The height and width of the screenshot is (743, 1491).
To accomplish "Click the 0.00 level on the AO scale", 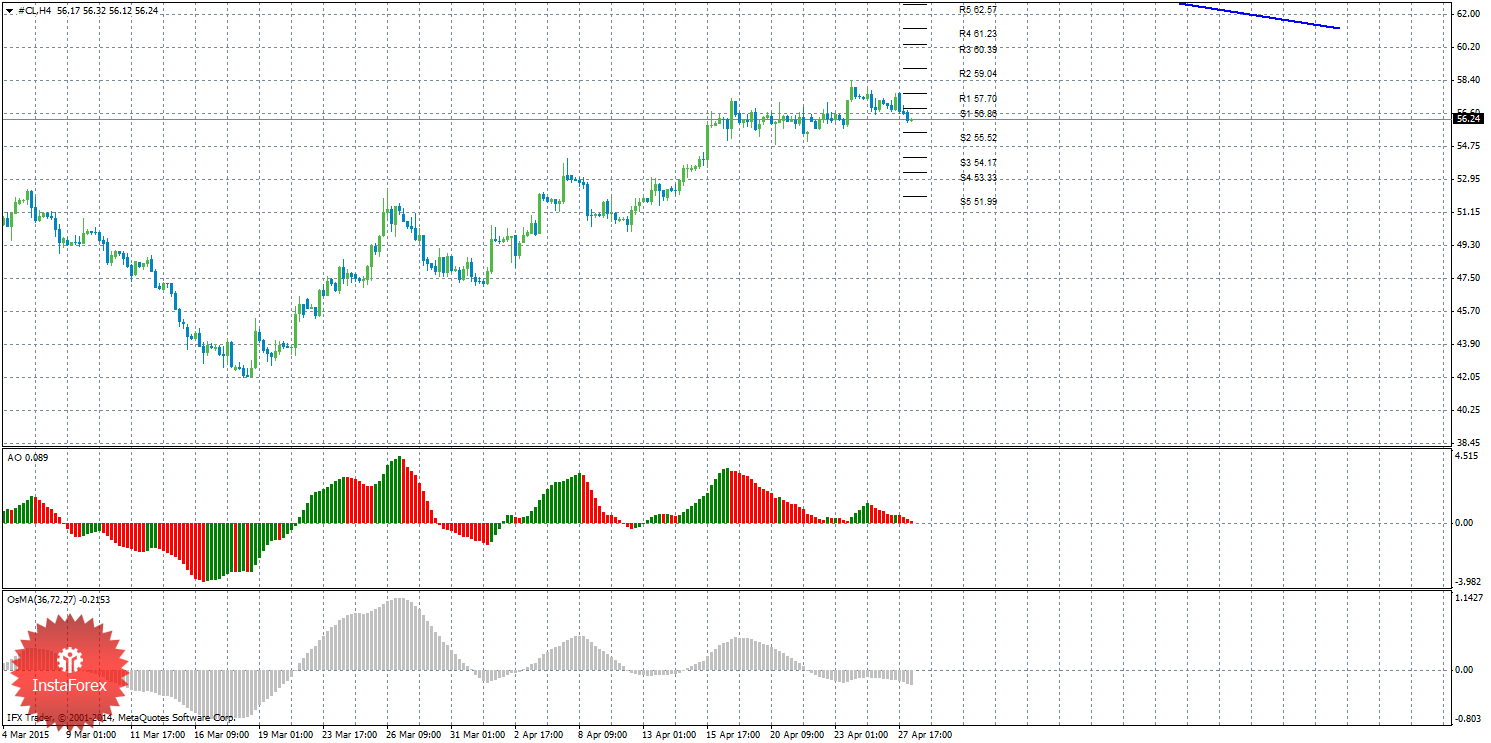I will point(1466,523).
